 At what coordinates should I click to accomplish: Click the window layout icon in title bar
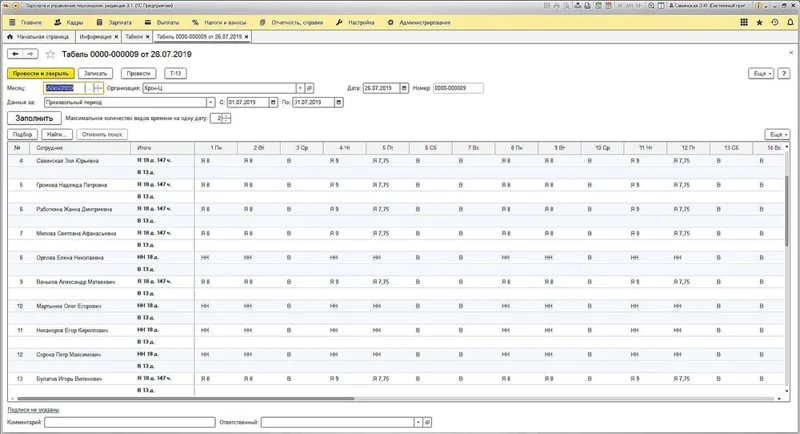661,6
